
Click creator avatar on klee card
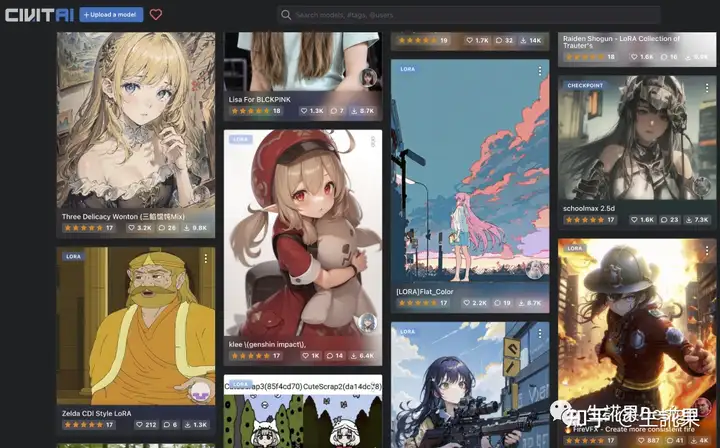(368, 323)
